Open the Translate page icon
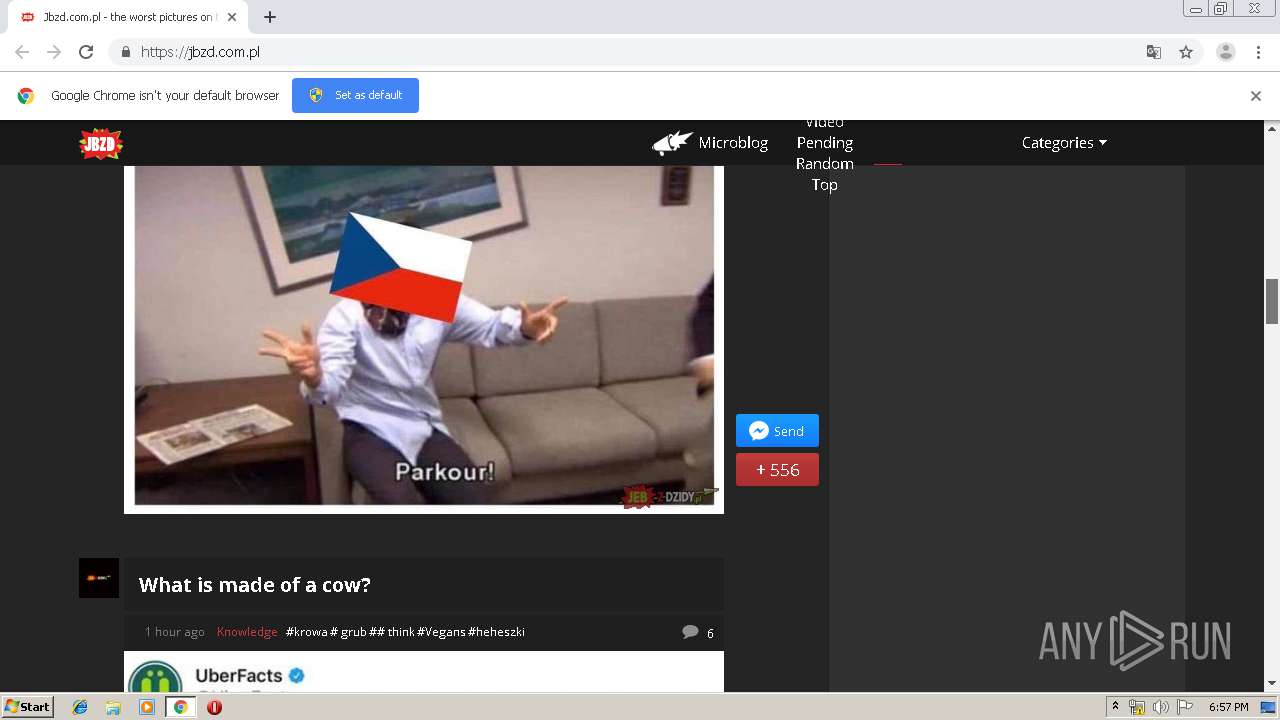The image size is (1280, 720). (x=1154, y=52)
